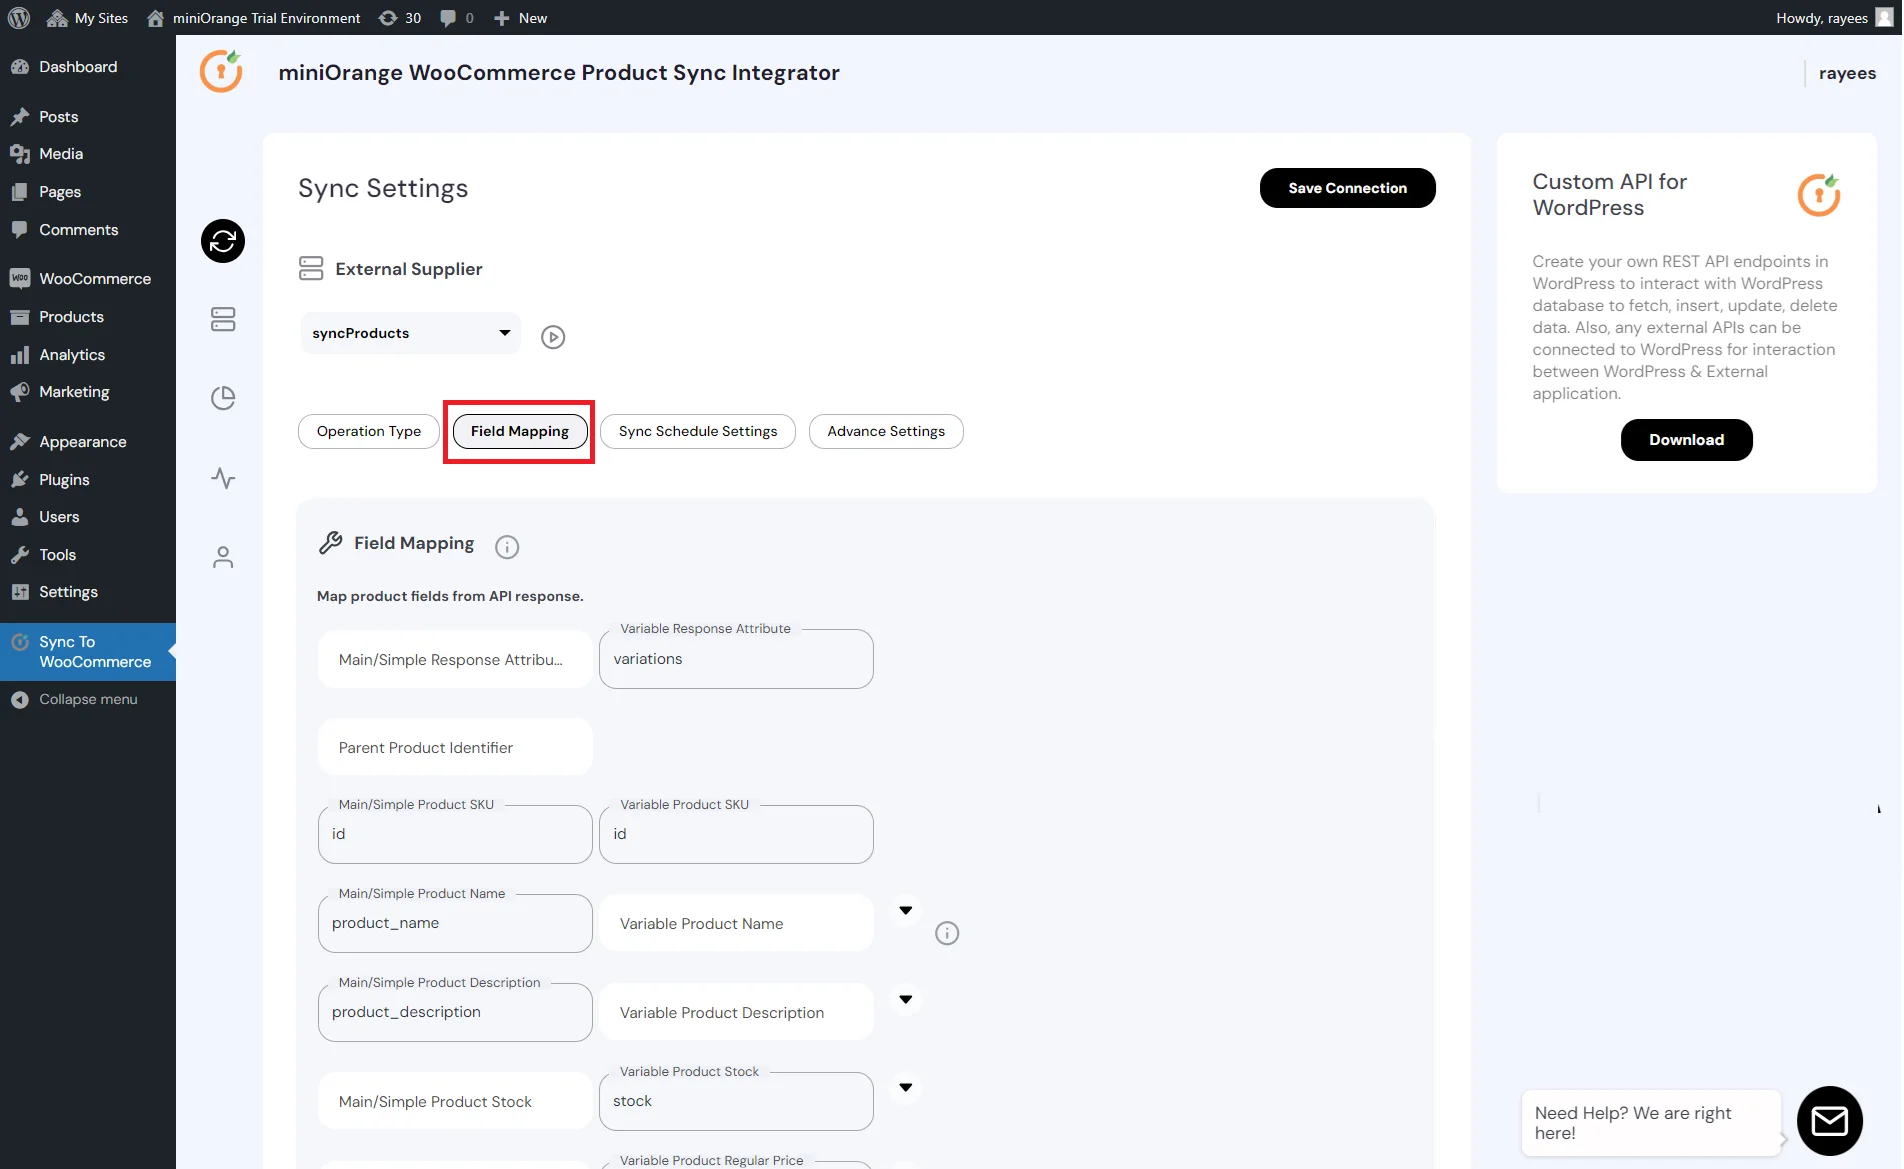
Task: Switch to the Field Mapping tab
Action: (x=520, y=431)
